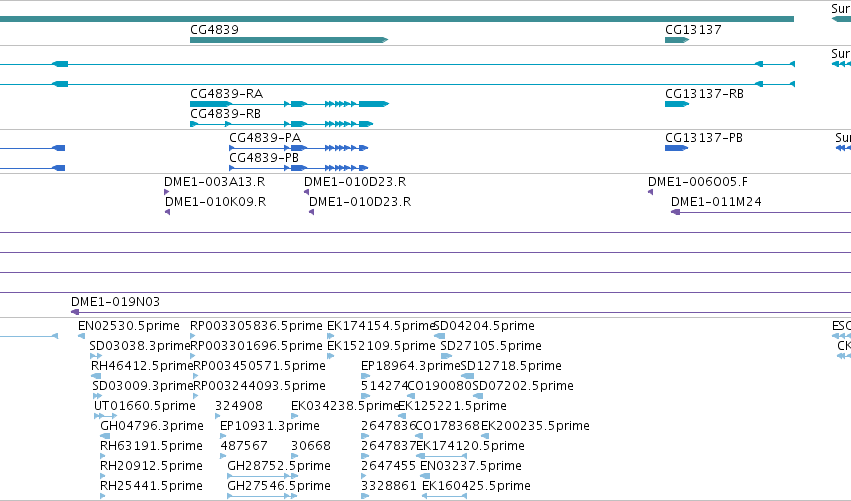Select the CG4839-PA coding sequence label
Screen dimensions: 851x501
(x=265, y=138)
